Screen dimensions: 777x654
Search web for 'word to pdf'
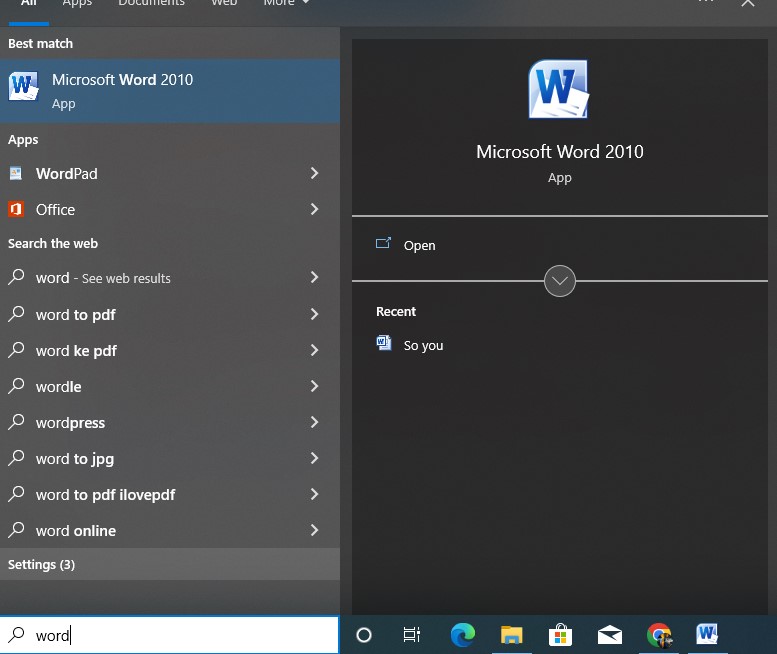169,314
